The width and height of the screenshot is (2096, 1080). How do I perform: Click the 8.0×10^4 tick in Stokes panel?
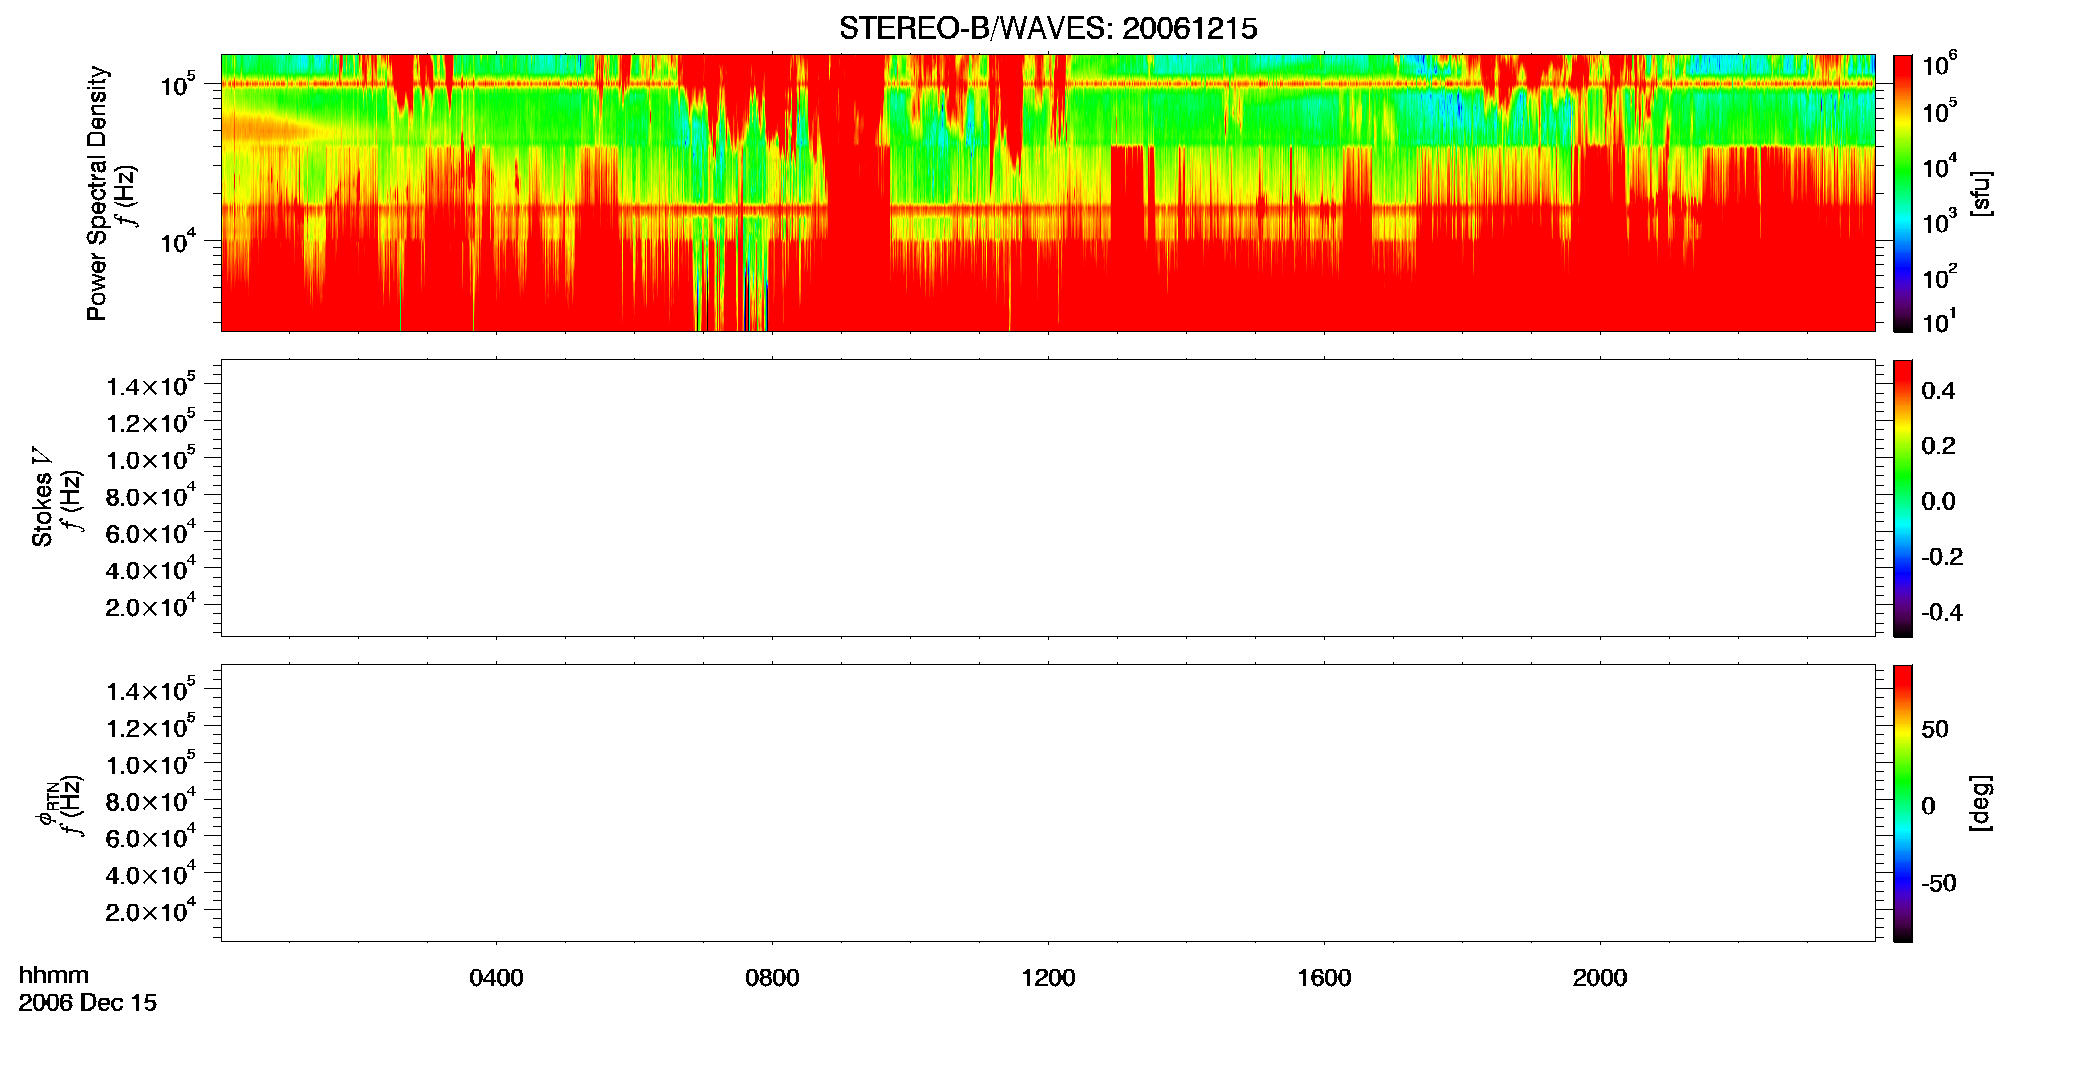[151, 494]
